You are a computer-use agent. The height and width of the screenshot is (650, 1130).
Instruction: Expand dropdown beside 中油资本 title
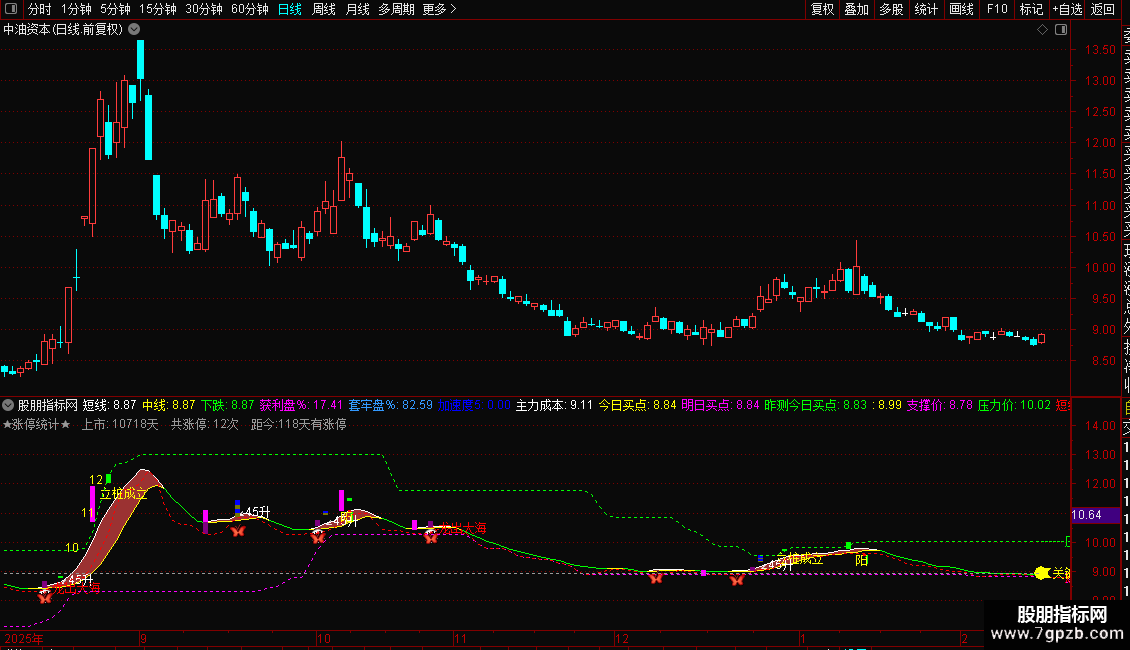coord(134,30)
